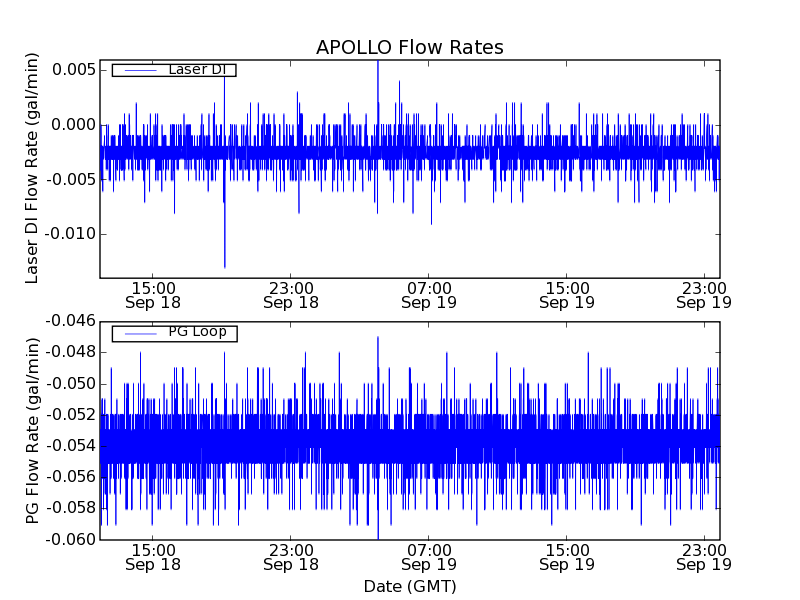Click the -0.056 tick label on bottom plot
This screenshot has width=800, height=600.
tap(71, 477)
